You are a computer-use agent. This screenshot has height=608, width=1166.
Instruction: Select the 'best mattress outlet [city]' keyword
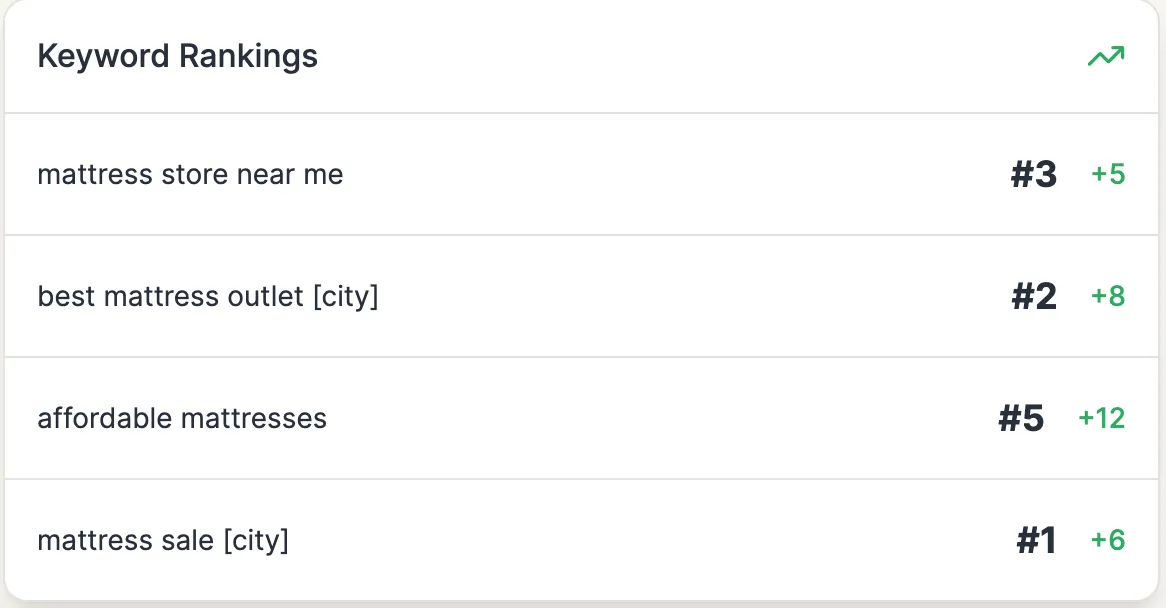click(x=208, y=297)
